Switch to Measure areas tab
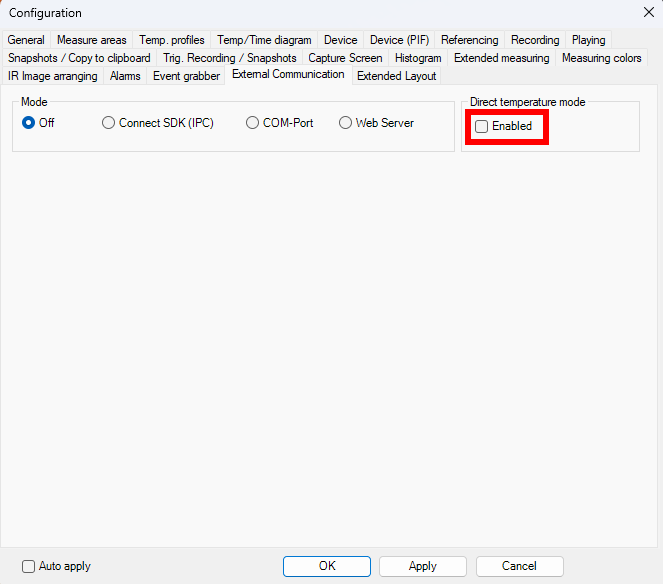The width and height of the screenshot is (663, 584). [91, 40]
